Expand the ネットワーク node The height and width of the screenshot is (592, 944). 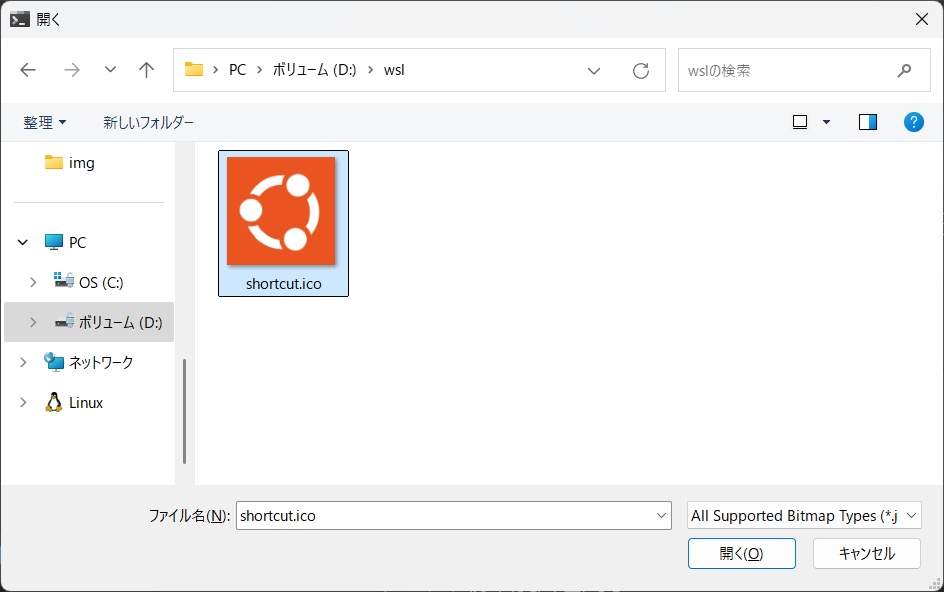click(23, 362)
